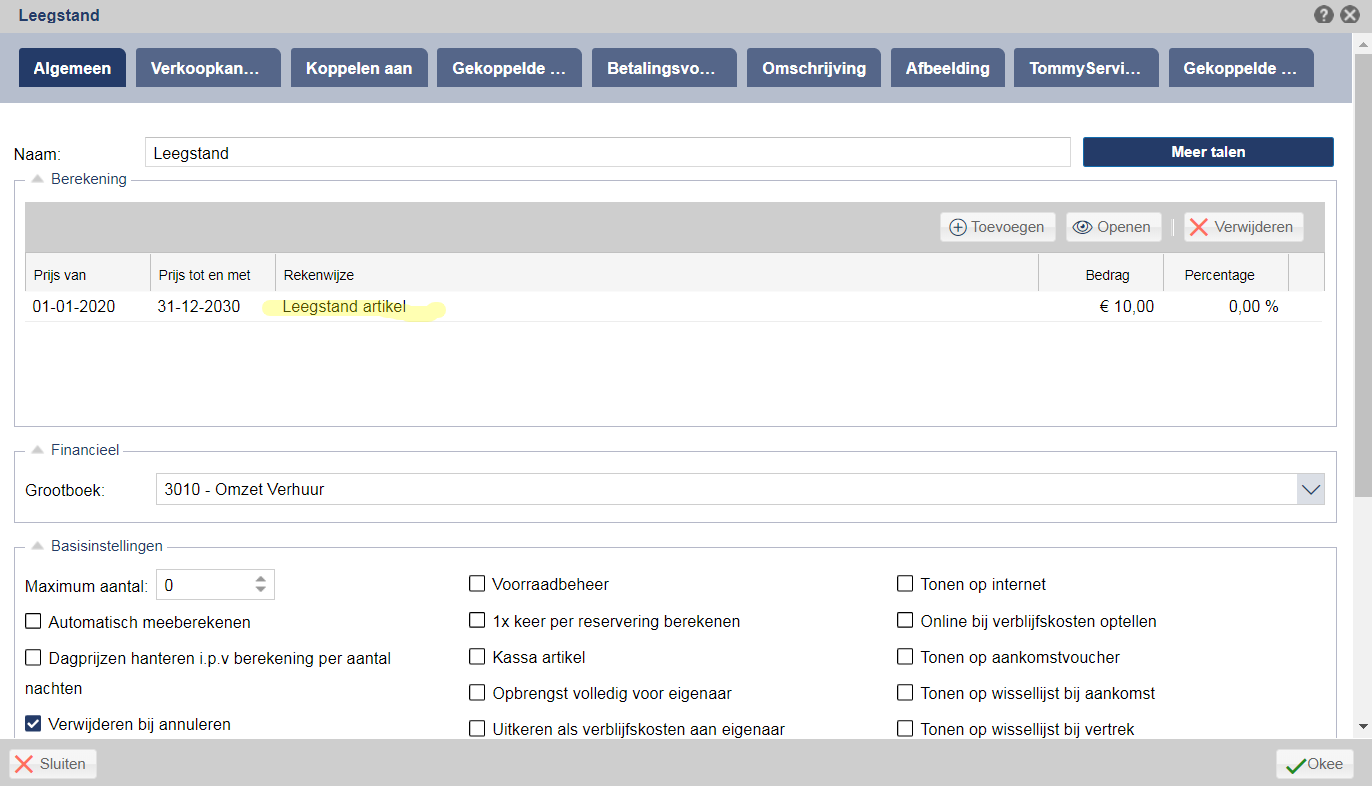Click the Sluiten button
The image size is (1372, 786).
pyautogui.click(x=53, y=764)
